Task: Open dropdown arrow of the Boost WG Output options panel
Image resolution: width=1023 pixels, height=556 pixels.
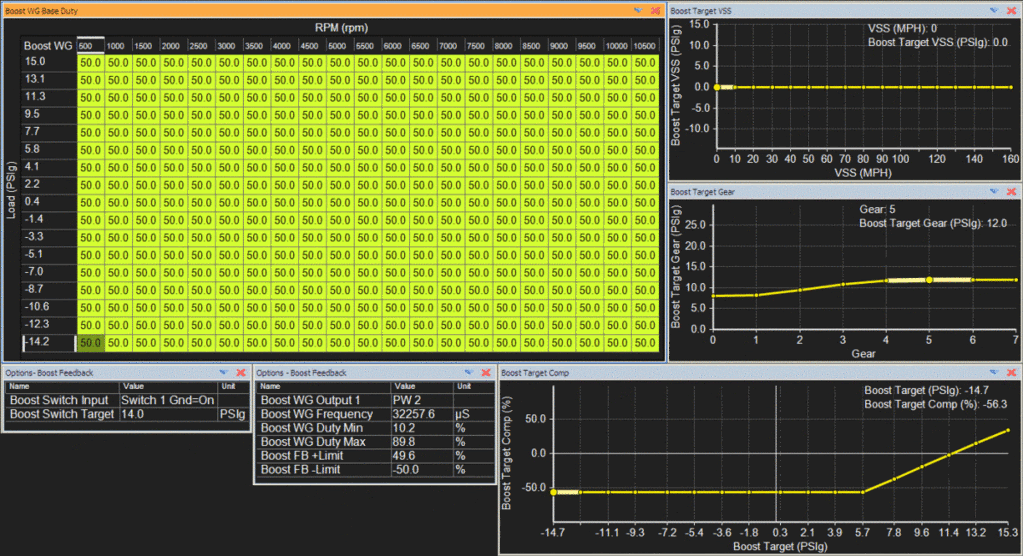Action: [468, 372]
